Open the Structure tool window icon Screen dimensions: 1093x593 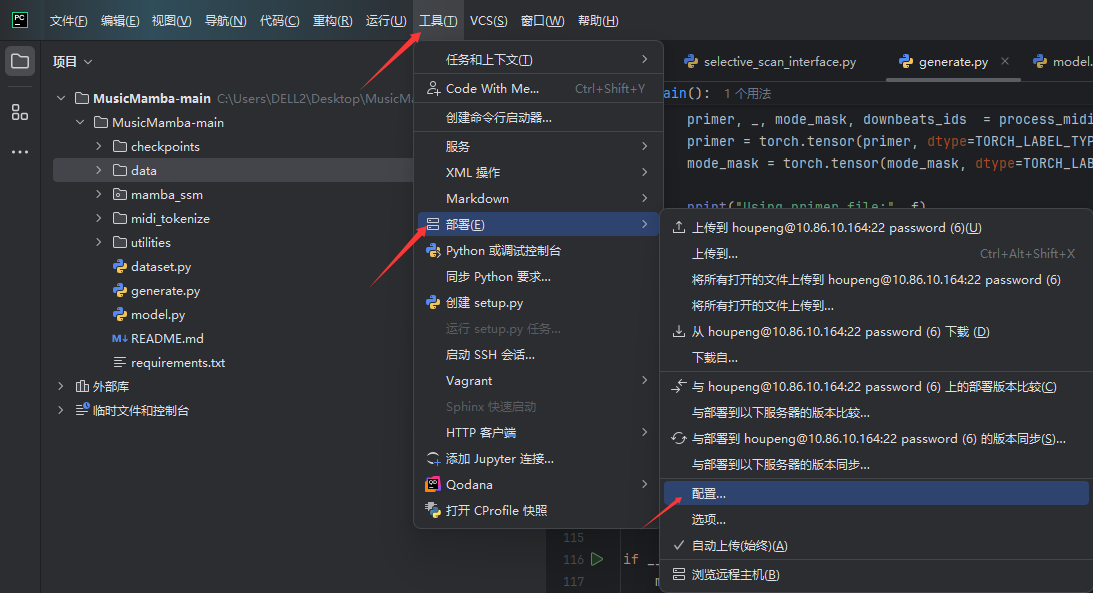20,112
